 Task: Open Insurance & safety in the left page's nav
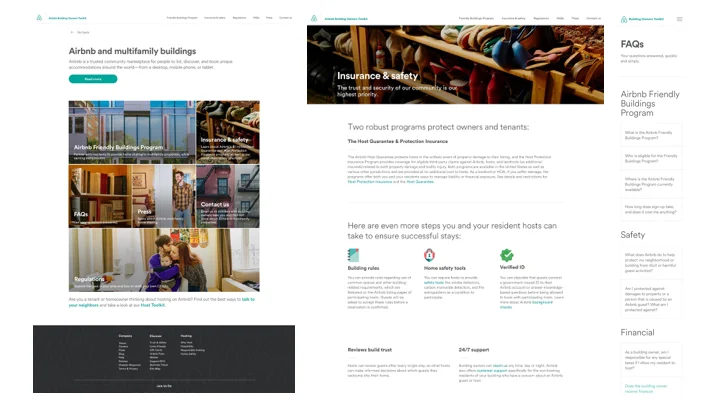click(x=214, y=18)
